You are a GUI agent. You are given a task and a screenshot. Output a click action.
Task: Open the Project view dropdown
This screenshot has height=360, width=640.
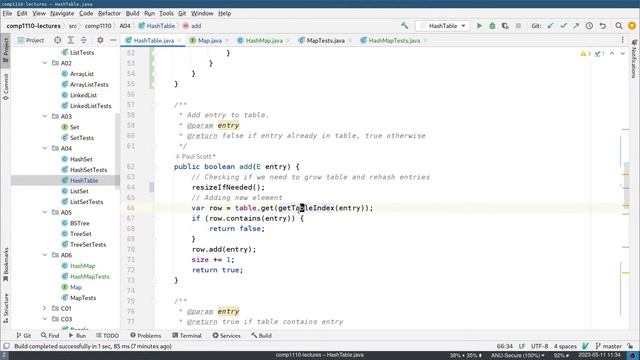[31, 40]
